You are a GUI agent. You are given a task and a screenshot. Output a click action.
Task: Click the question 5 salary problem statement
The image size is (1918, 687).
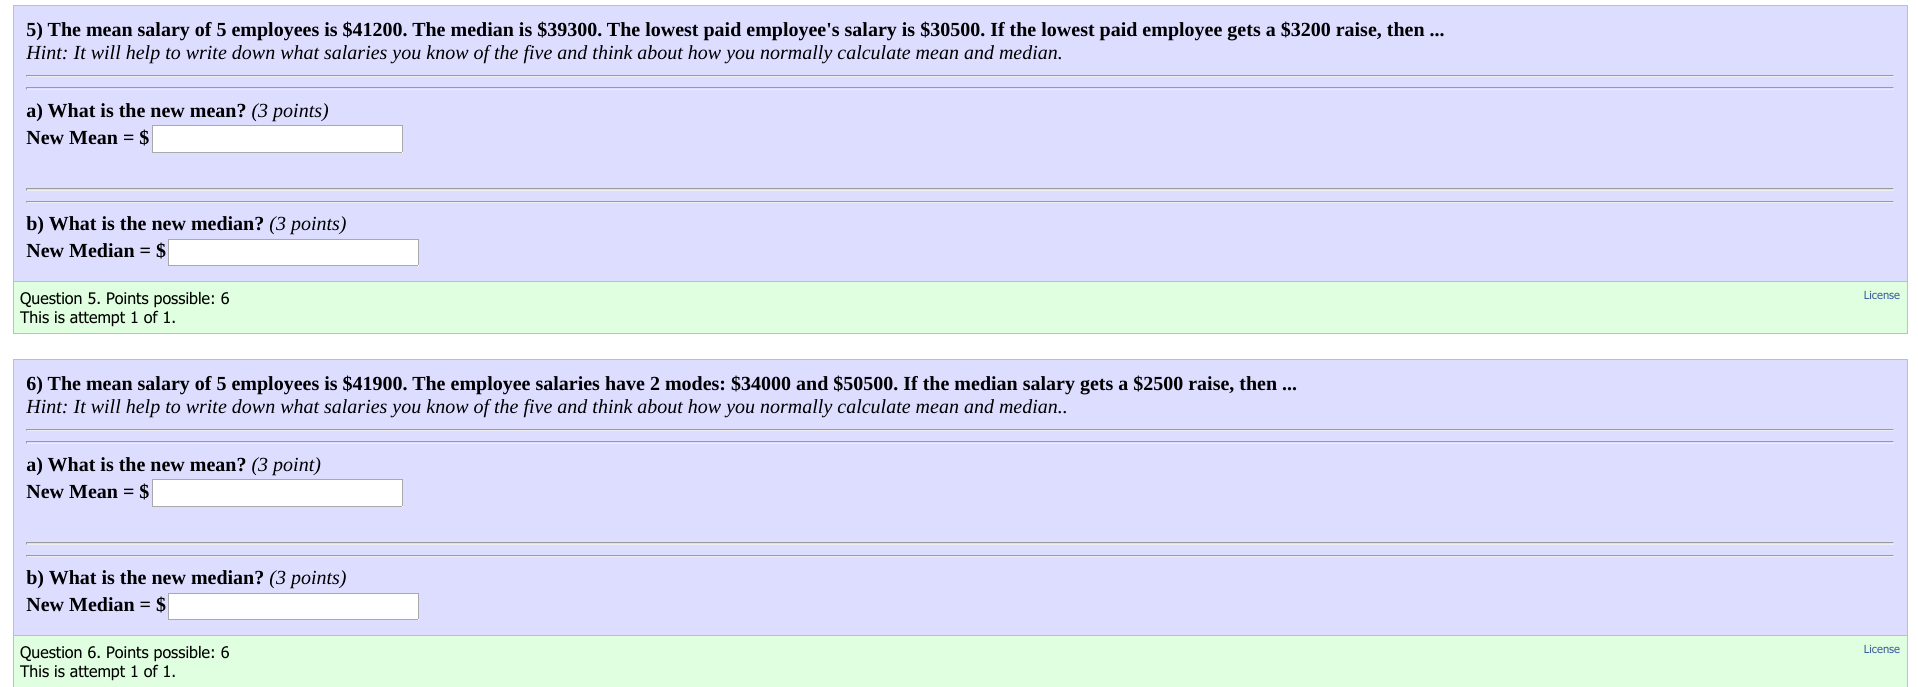tap(735, 30)
